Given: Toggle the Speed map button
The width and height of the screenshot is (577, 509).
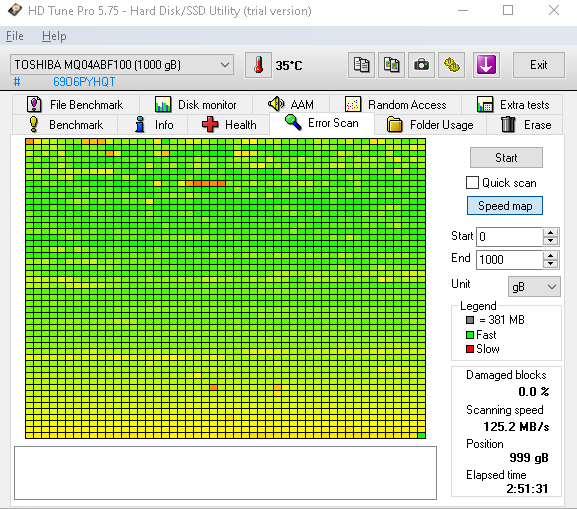Looking at the screenshot, I should 505,205.
